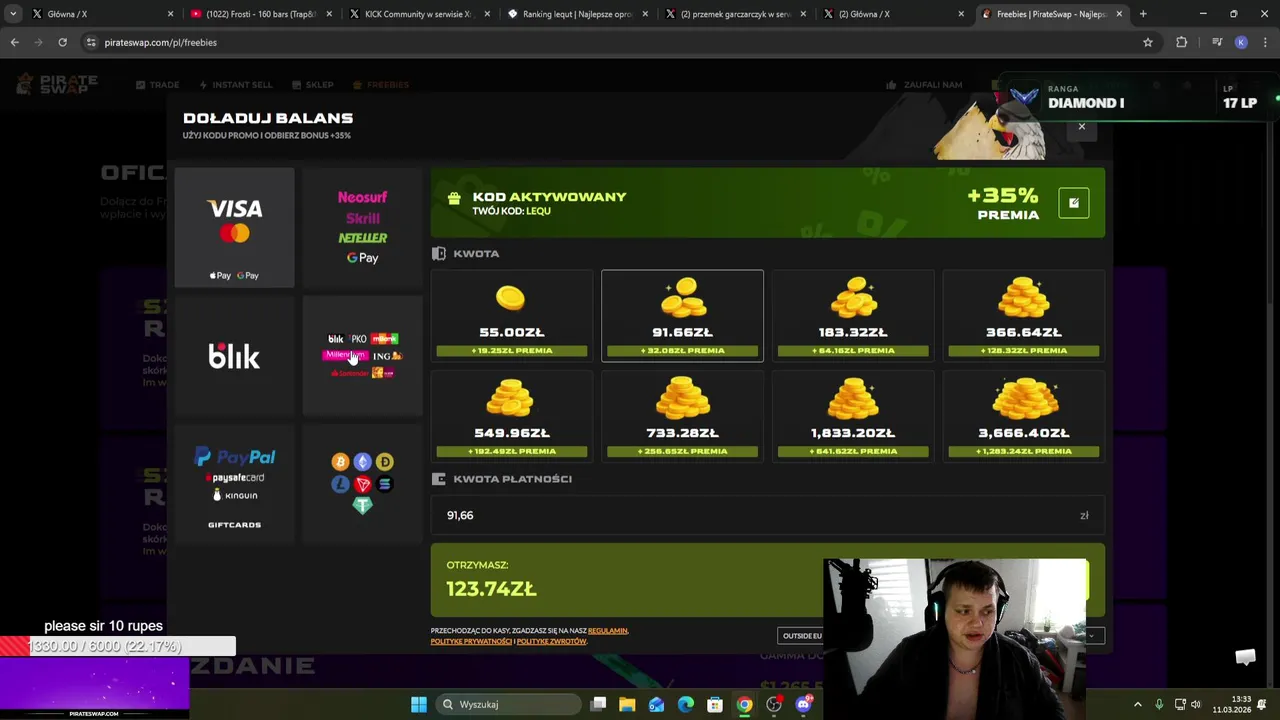Open the media control icon in toolbar
The height and width of the screenshot is (720, 1280).
click(1217, 42)
